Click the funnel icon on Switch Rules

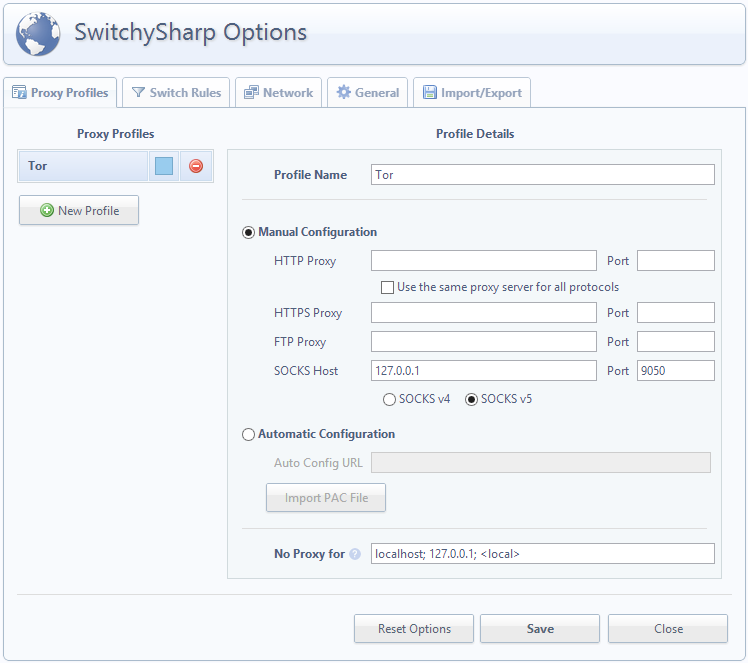tap(138, 92)
